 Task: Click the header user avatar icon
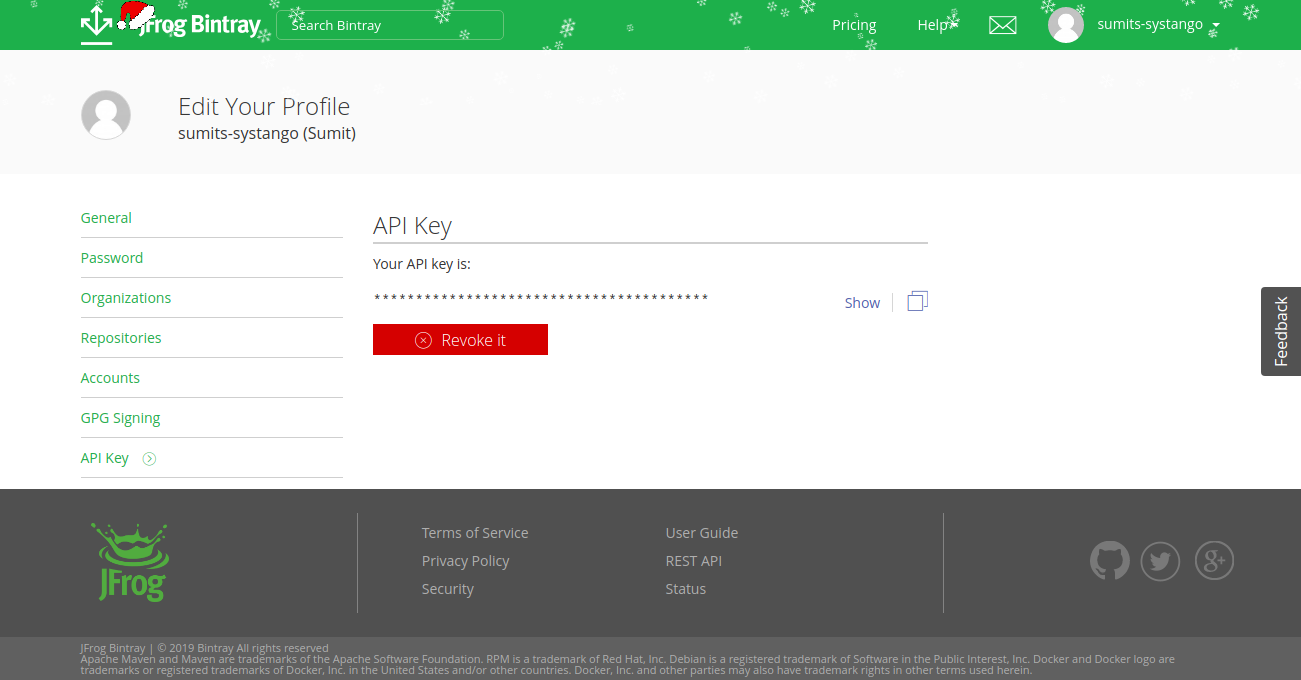click(x=1066, y=25)
